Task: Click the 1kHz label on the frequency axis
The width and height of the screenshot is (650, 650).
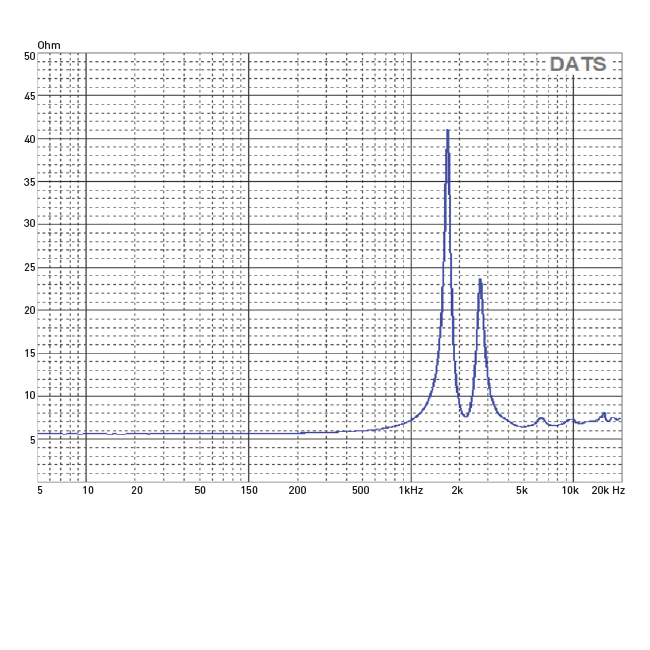Action: pos(410,490)
